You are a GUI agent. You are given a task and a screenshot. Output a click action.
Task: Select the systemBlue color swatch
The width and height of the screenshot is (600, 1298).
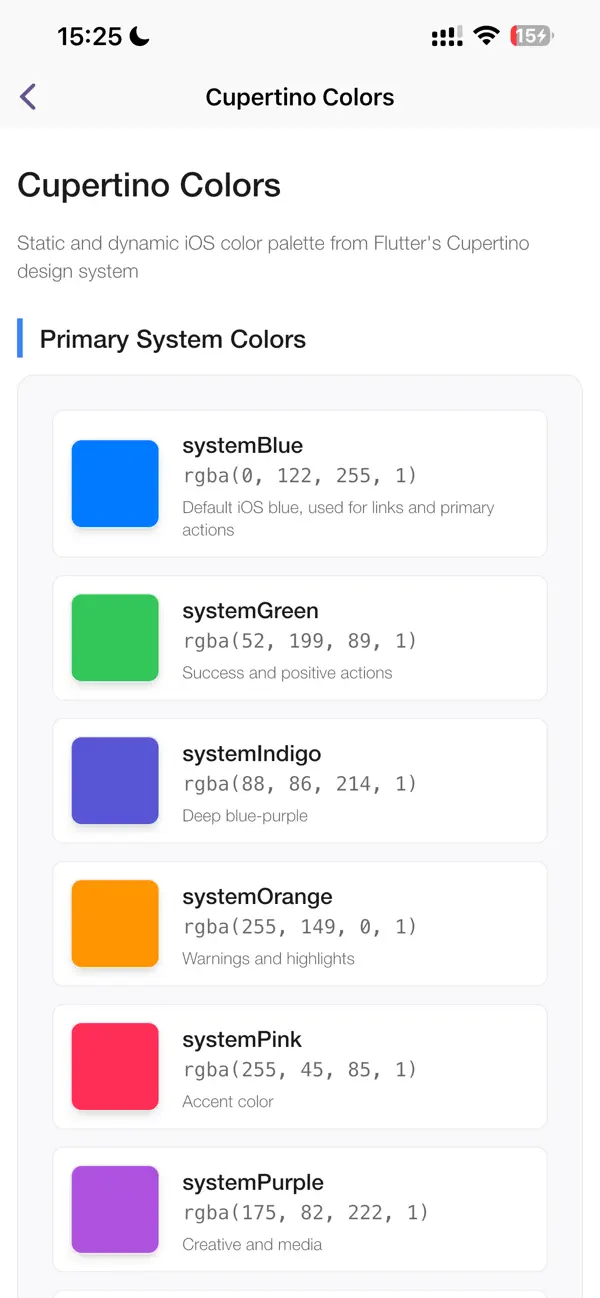pyautogui.click(x=115, y=483)
